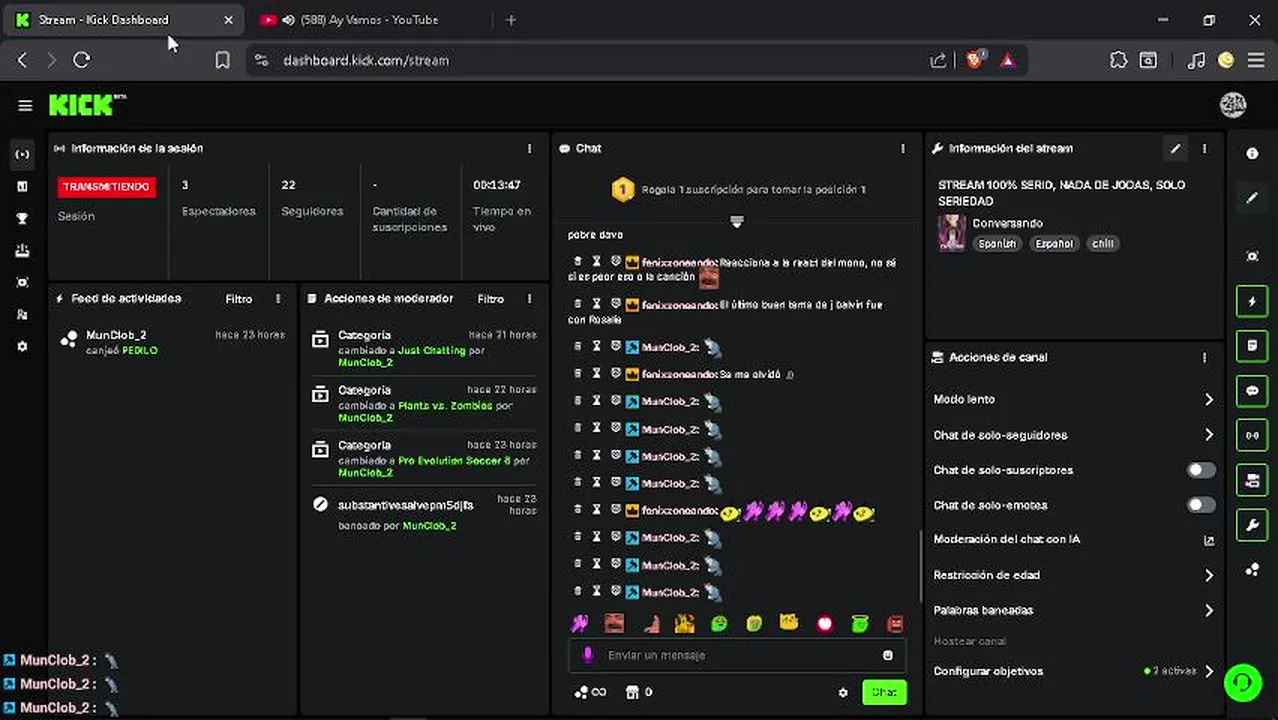This screenshot has width=1278, height=720.
Task: Open the settings gear in left sidebar
Action: pos(22,346)
